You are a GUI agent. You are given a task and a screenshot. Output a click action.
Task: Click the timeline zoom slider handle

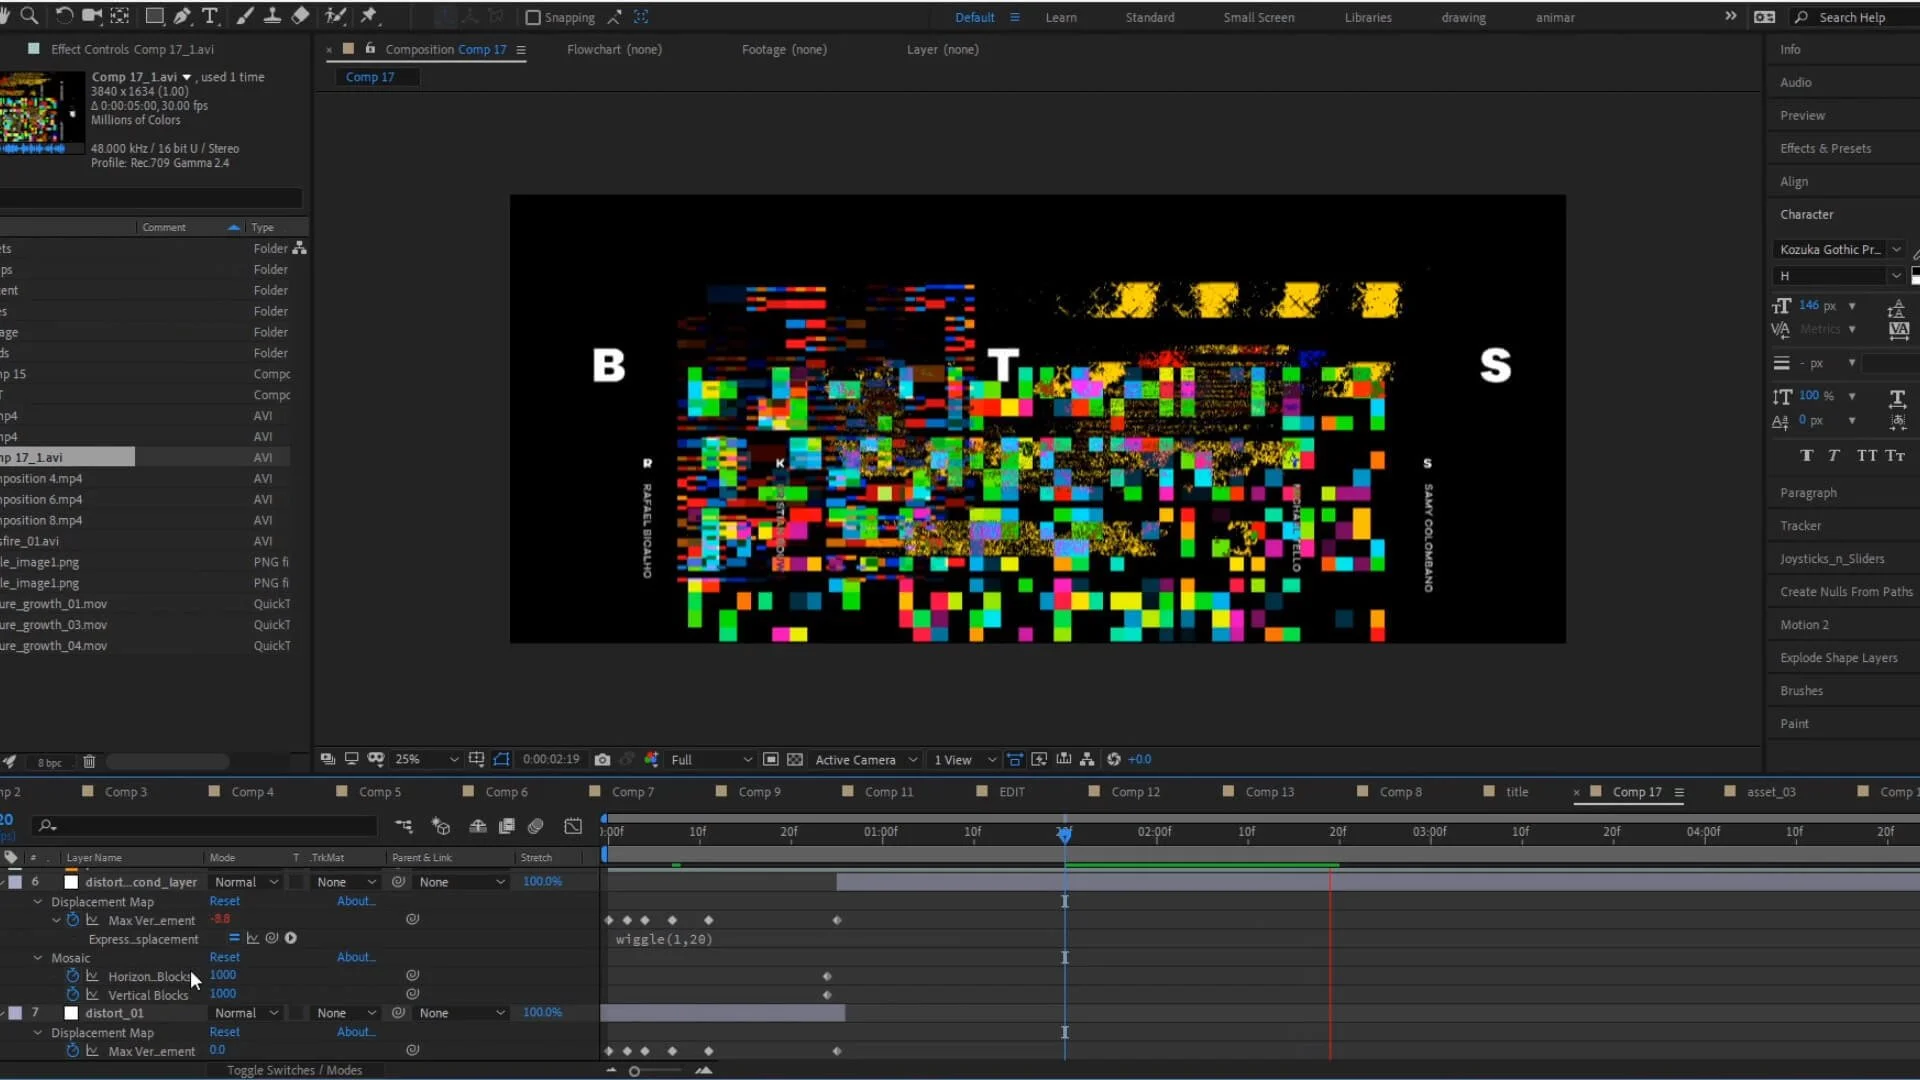click(634, 1071)
